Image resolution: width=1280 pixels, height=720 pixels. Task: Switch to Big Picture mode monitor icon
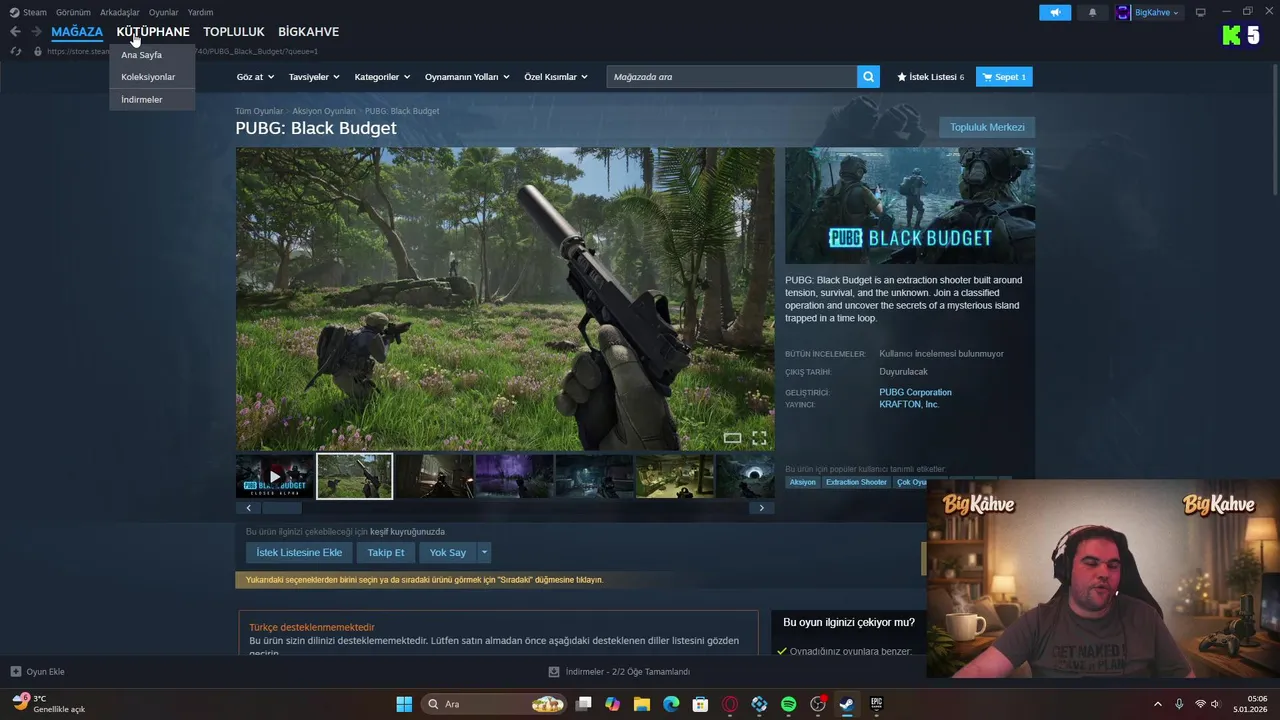coord(1201,12)
